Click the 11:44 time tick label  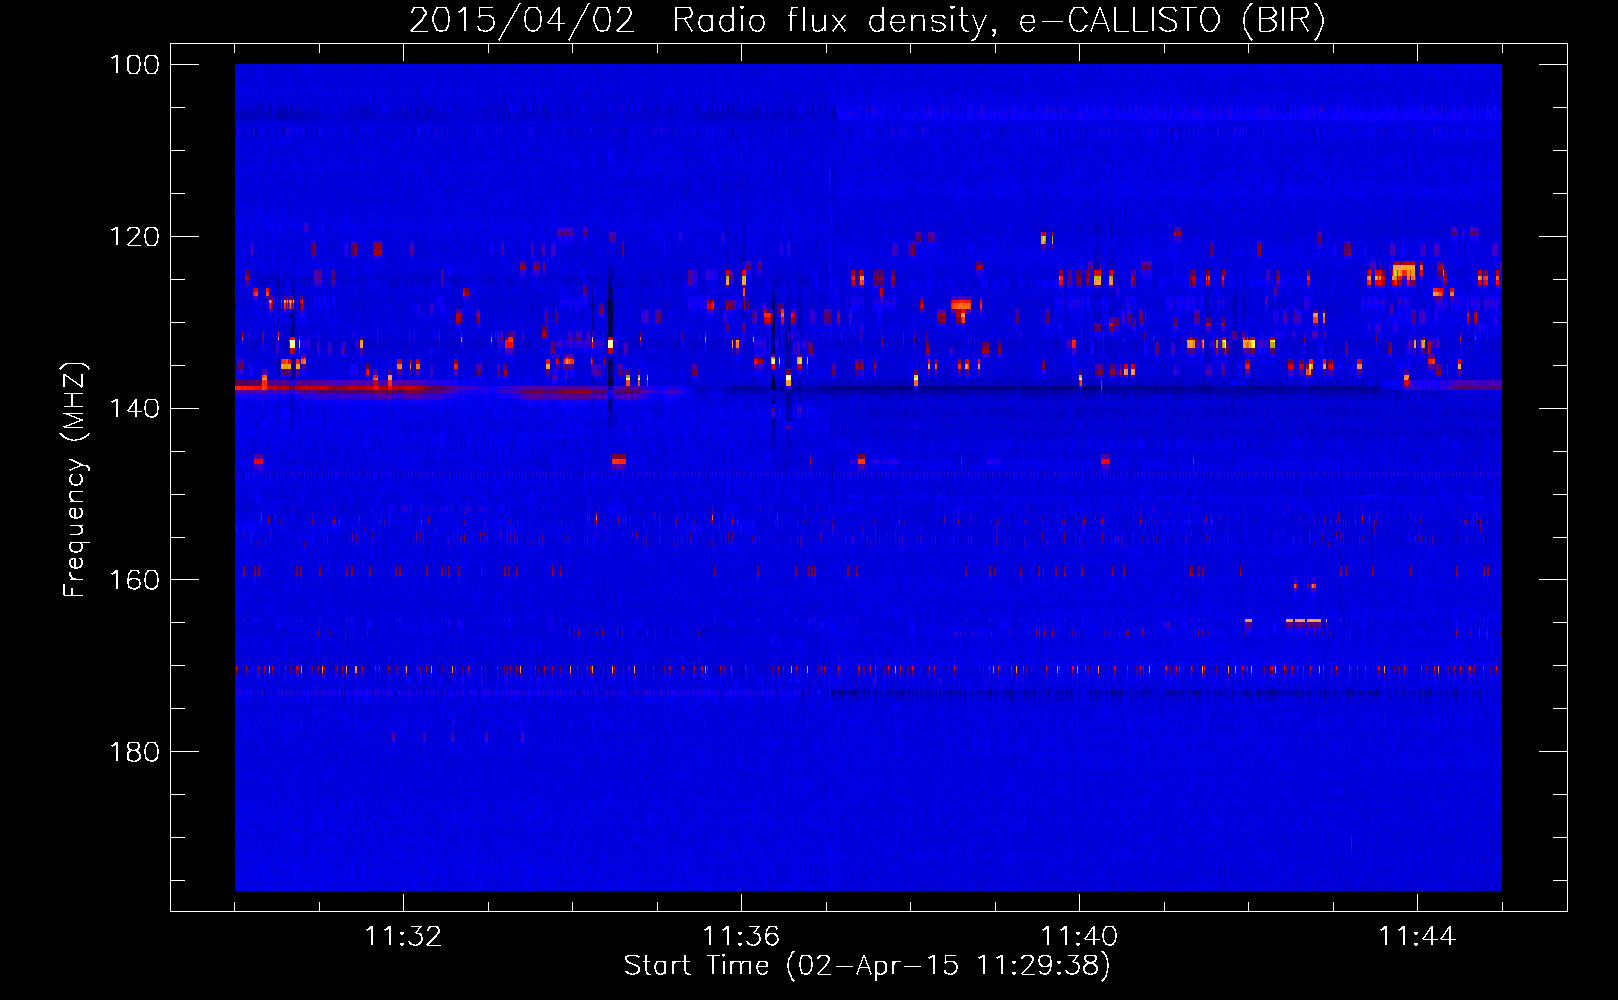1417,936
